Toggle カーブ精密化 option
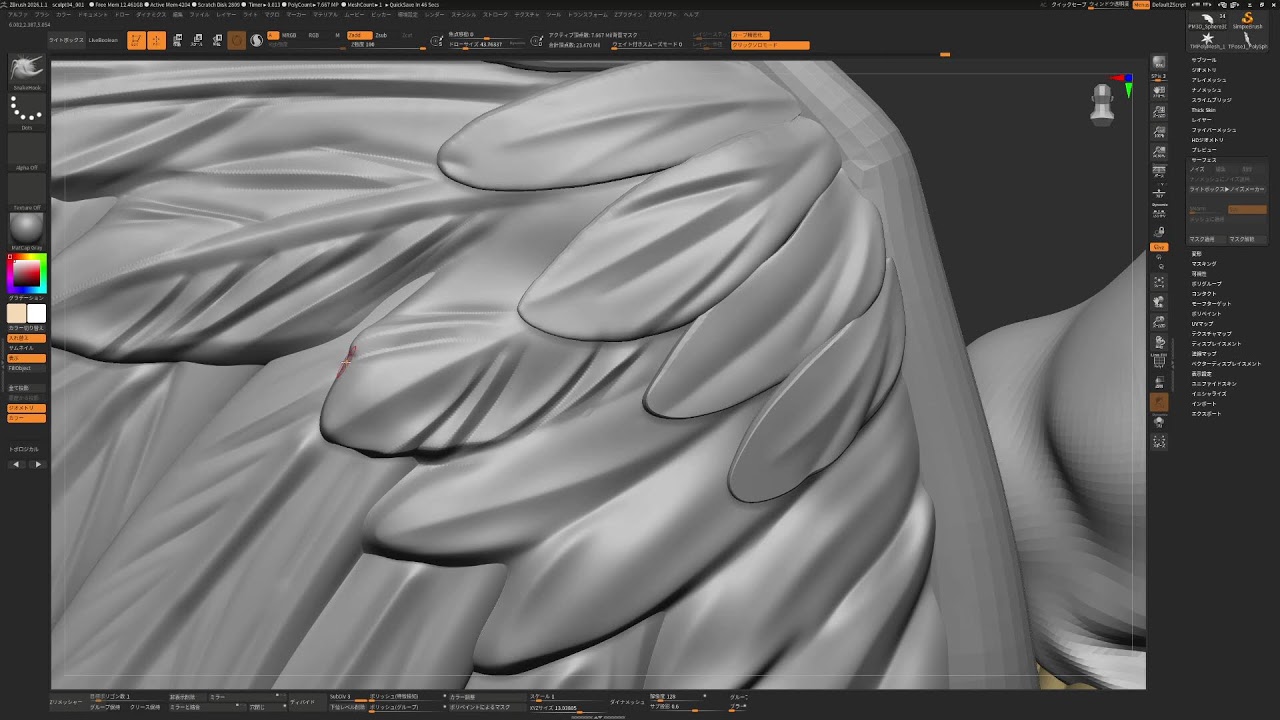The width and height of the screenshot is (1280, 720). (748, 35)
